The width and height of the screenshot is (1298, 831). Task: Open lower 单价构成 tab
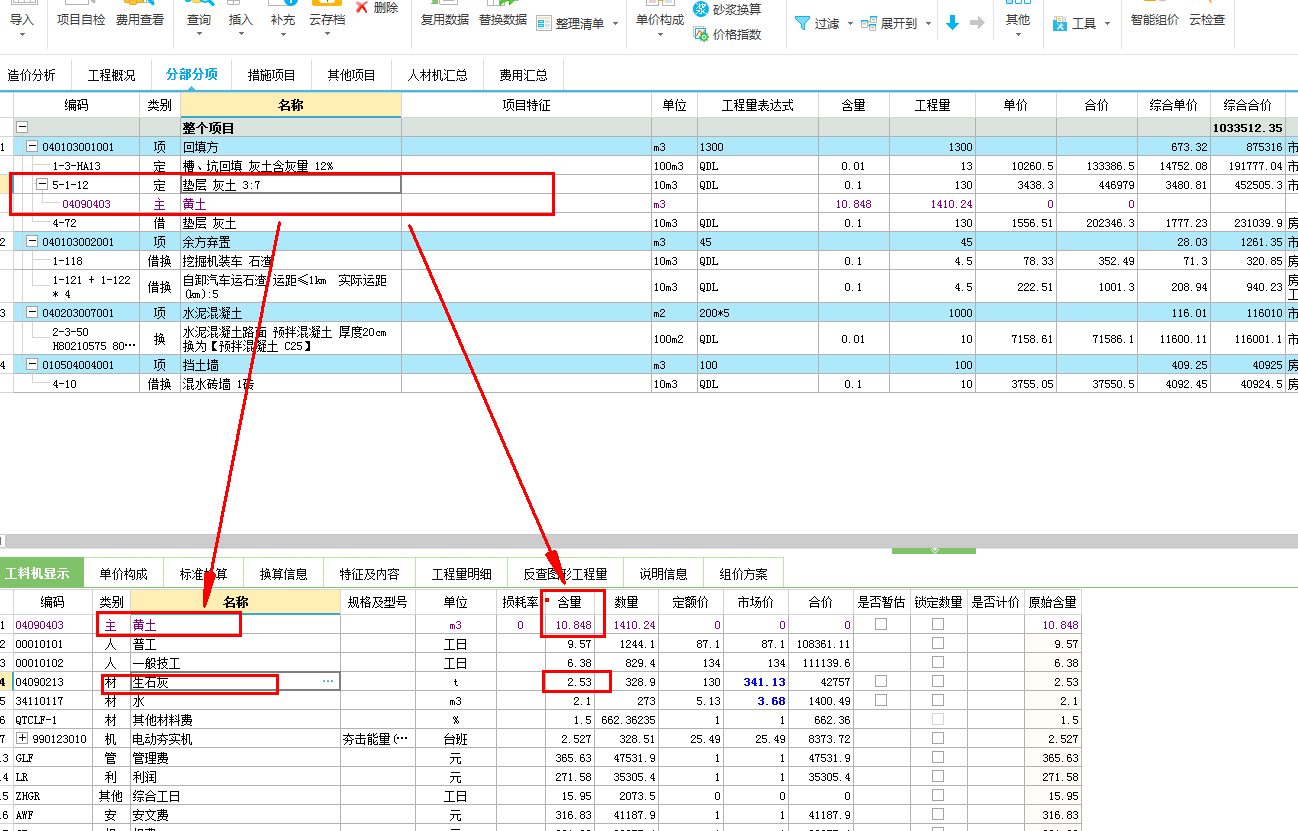click(x=123, y=574)
